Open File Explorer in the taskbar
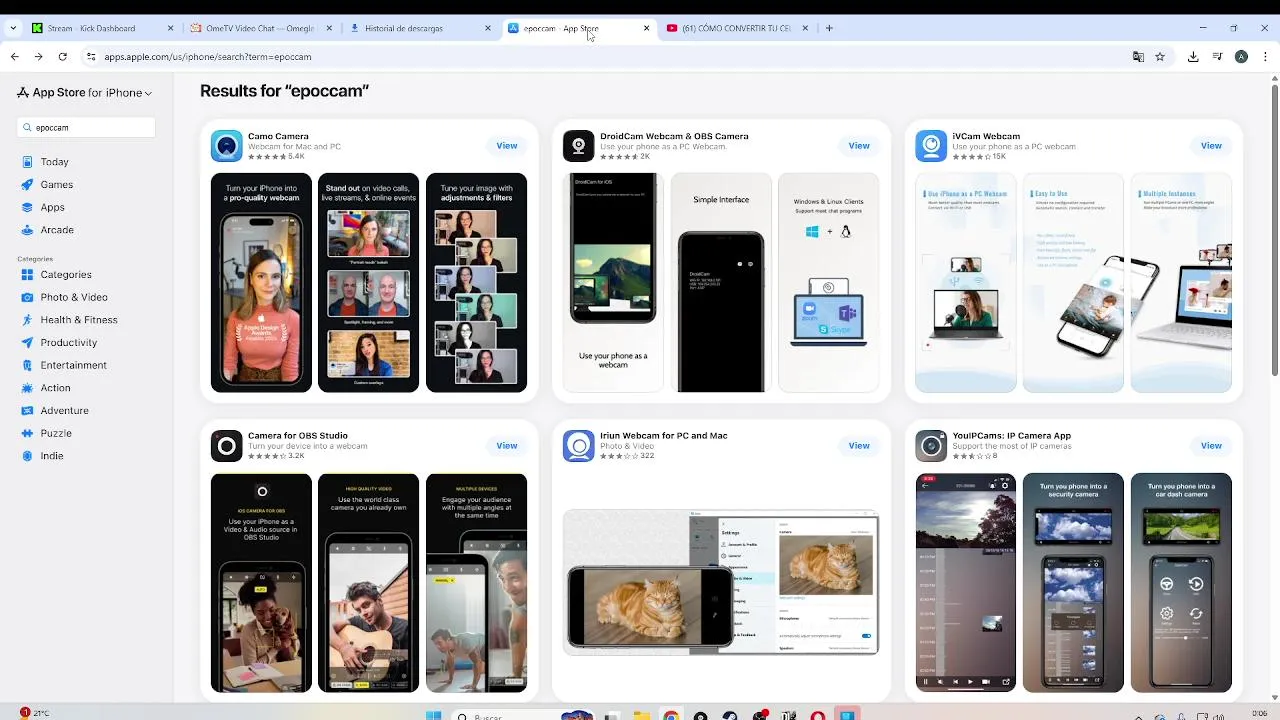Viewport: 1280px width, 720px height. (x=641, y=715)
